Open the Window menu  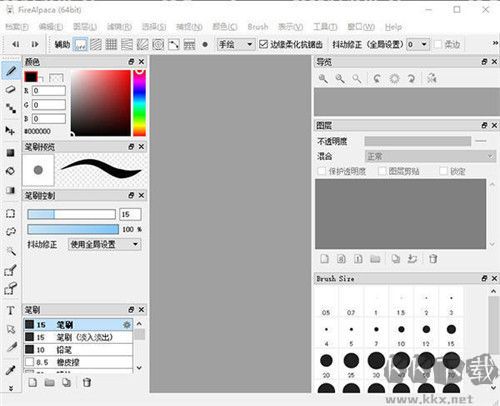(x=361, y=27)
